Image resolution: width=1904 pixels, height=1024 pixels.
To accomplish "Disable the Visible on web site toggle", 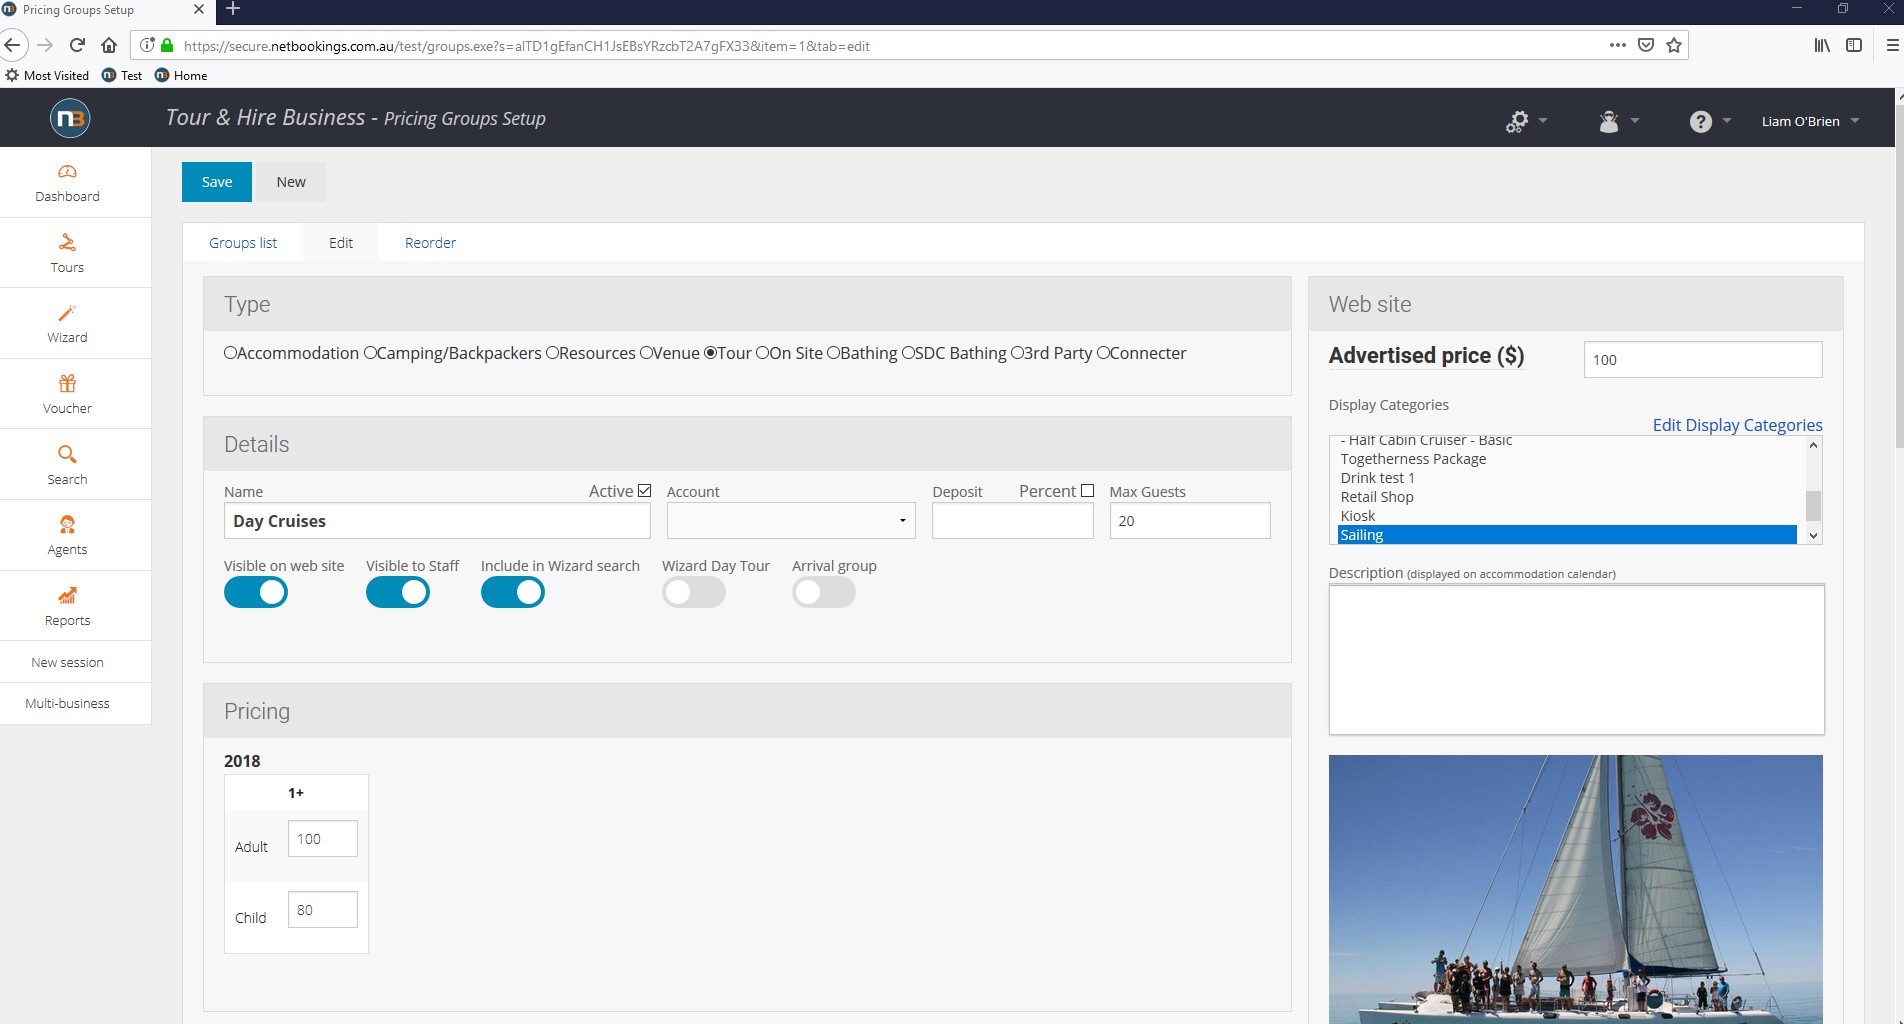I will [x=256, y=593].
